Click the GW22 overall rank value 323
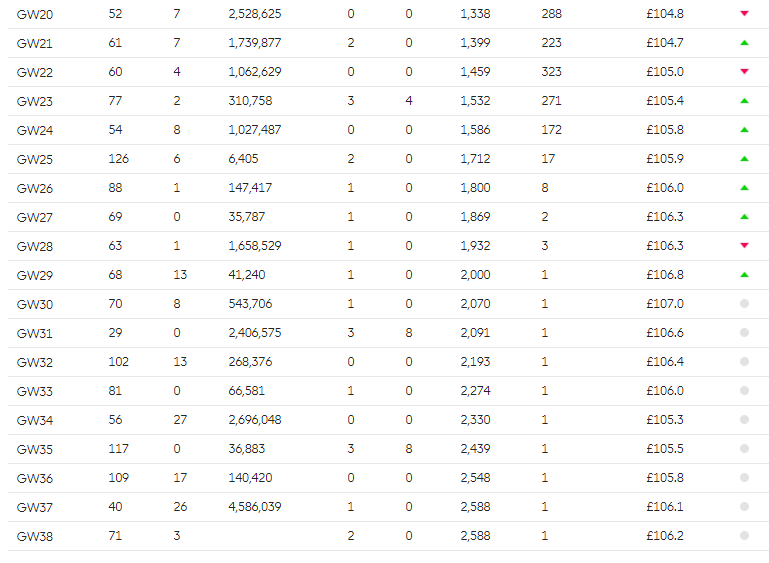The height and width of the screenshot is (563, 769). (x=551, y=72)
